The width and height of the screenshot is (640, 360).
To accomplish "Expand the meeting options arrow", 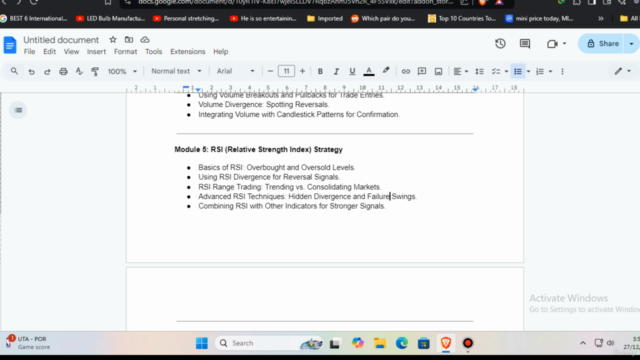I will tap(564, 44).
